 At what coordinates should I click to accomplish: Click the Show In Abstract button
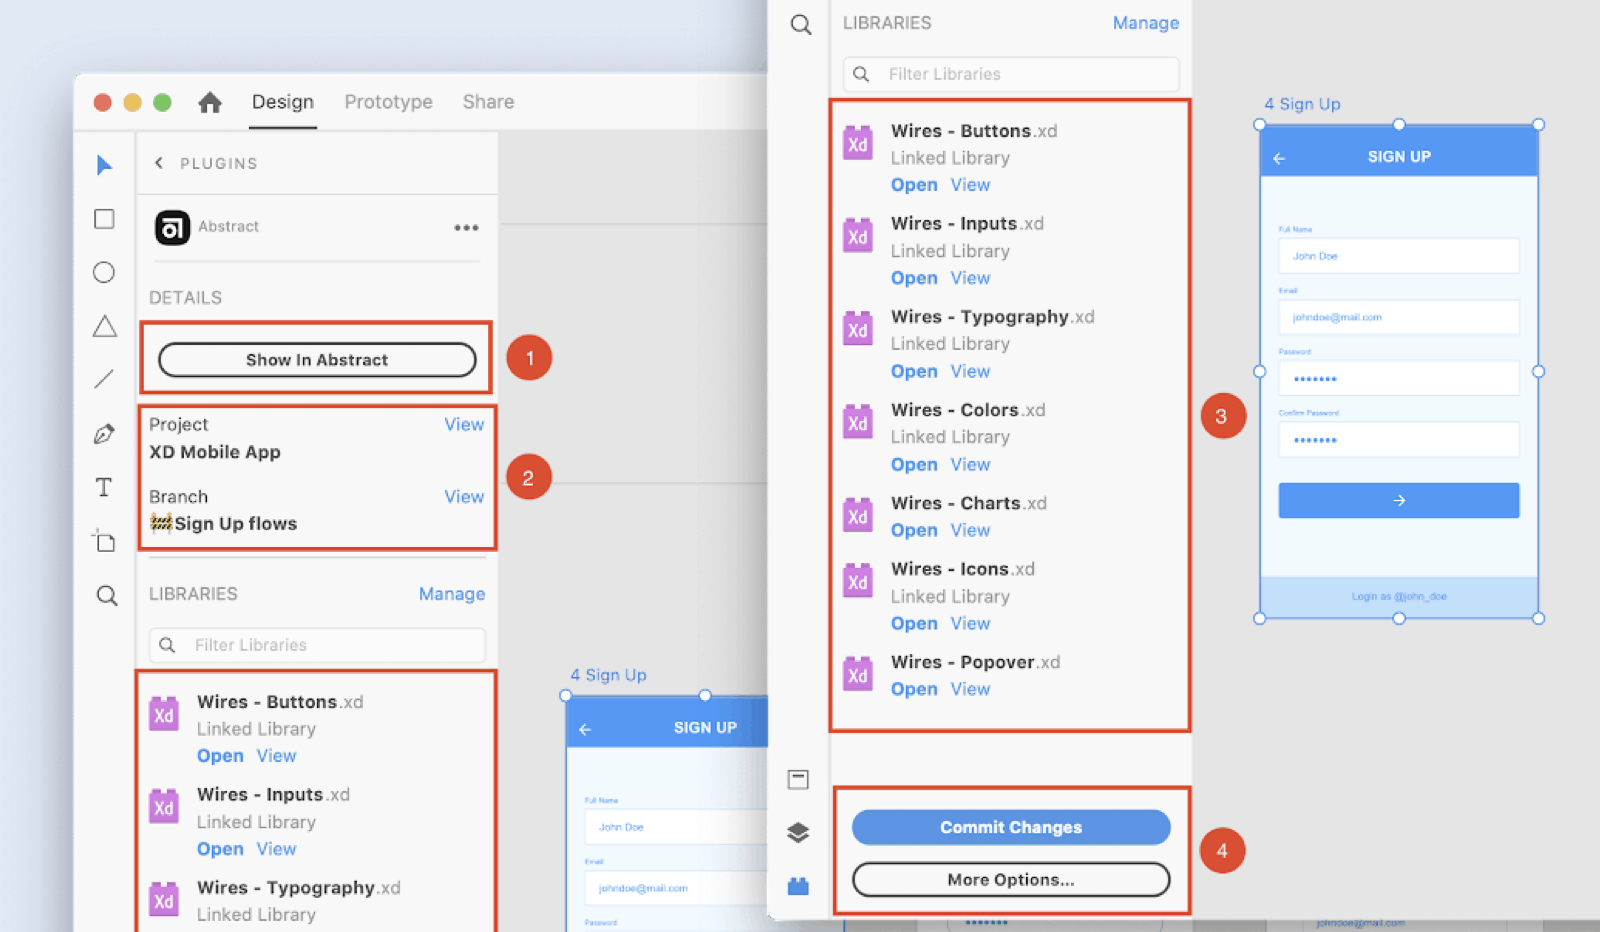click(317, 360)
